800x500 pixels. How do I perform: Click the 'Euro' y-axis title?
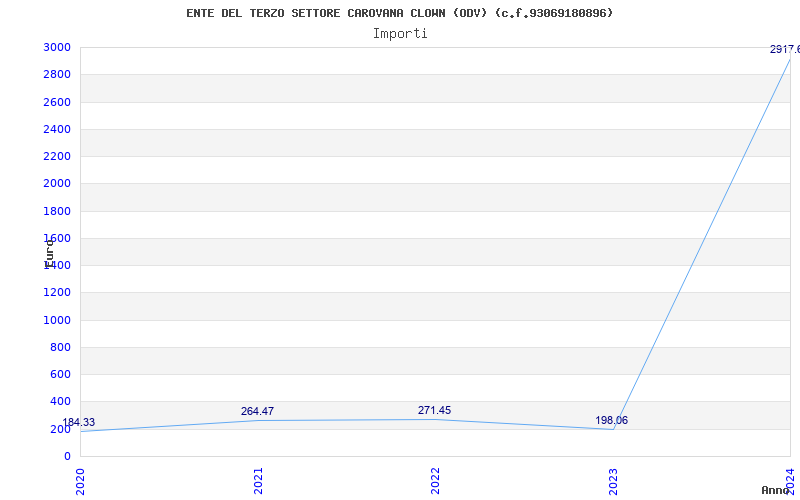49,251
